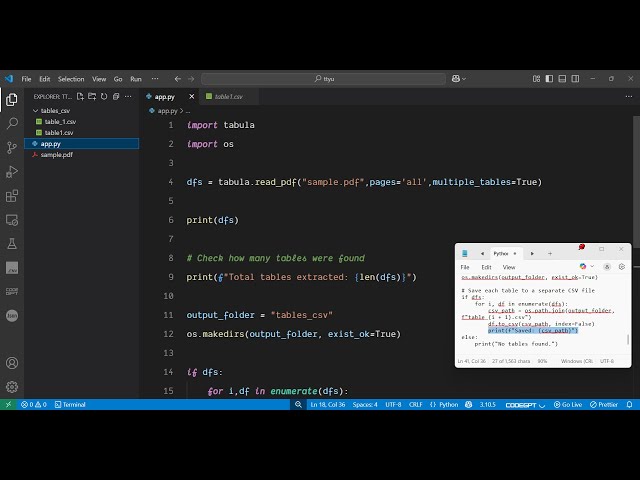Go back in navigation history
Screen dimensions: 640x480
(x=178, y=79)
